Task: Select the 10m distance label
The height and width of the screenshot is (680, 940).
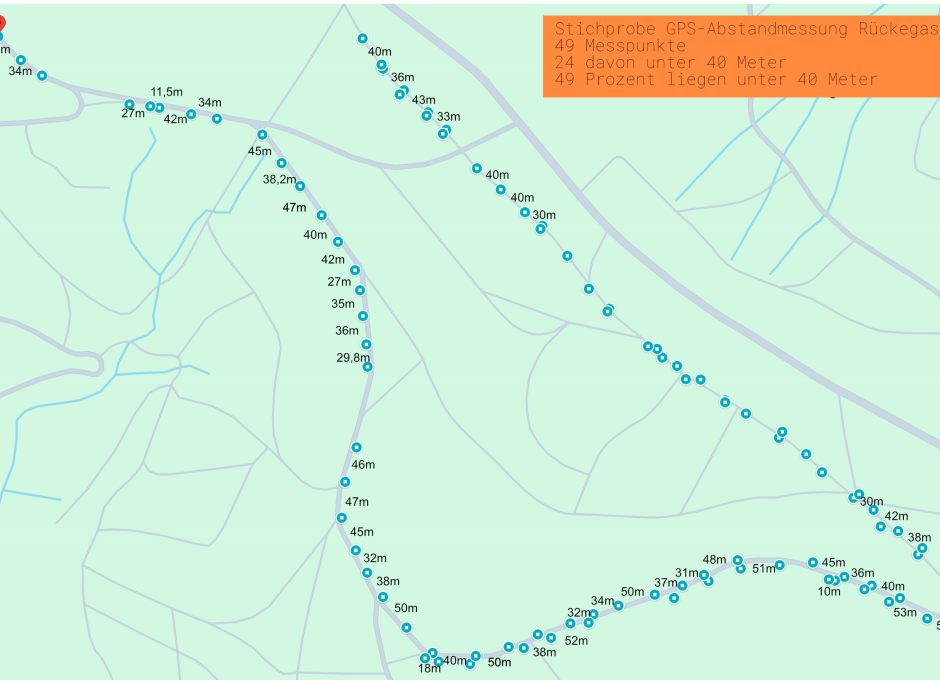Action: pyautogui.click(x=829, y=591)
